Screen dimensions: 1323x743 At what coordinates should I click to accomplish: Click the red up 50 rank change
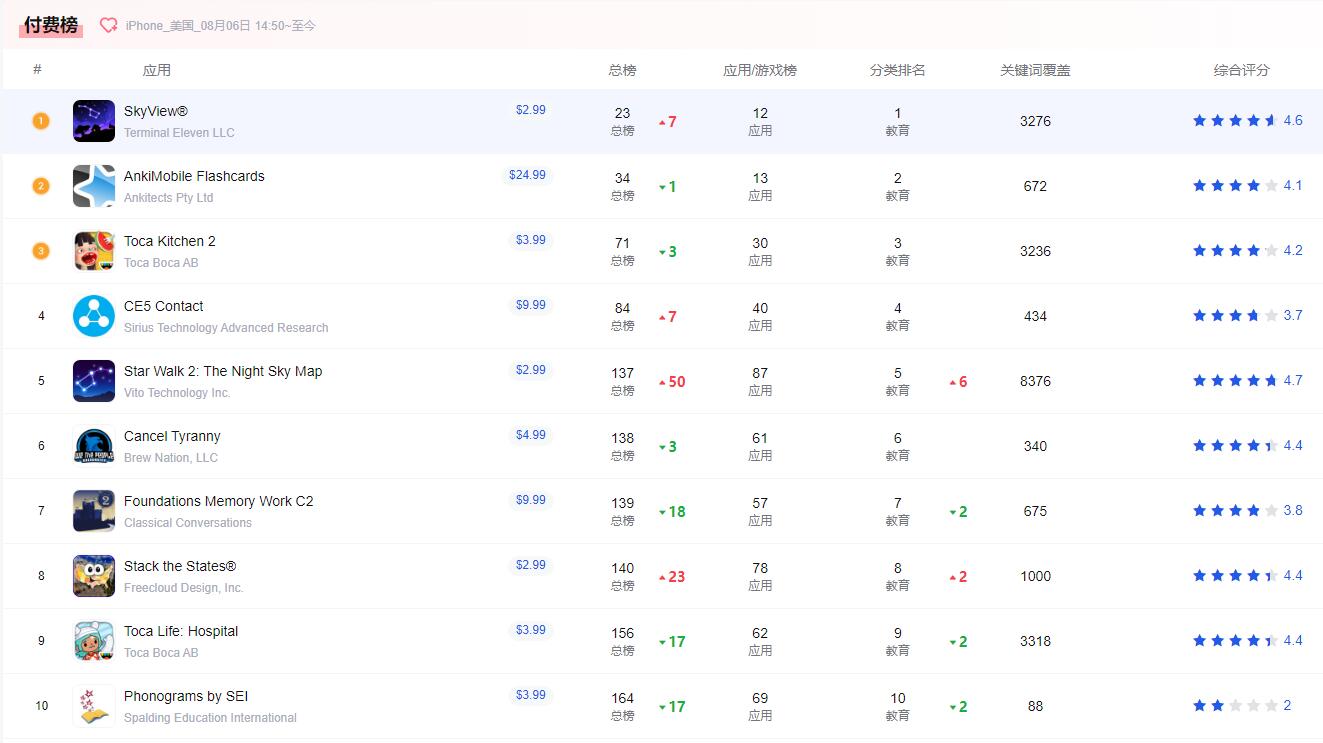[672, 382]
